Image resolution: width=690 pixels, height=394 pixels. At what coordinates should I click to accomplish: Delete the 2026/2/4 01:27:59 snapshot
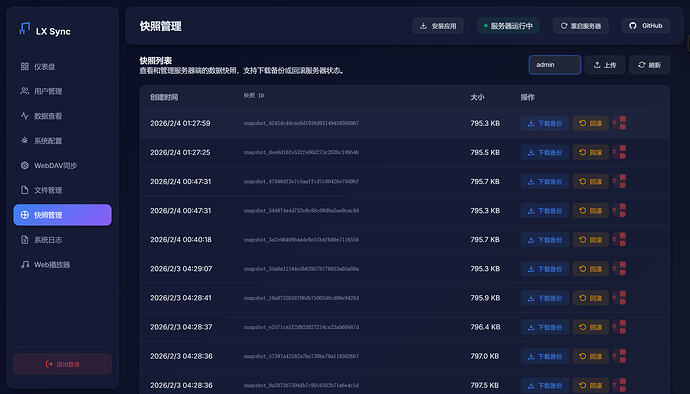pyautogui.click(x=619, y=123)
